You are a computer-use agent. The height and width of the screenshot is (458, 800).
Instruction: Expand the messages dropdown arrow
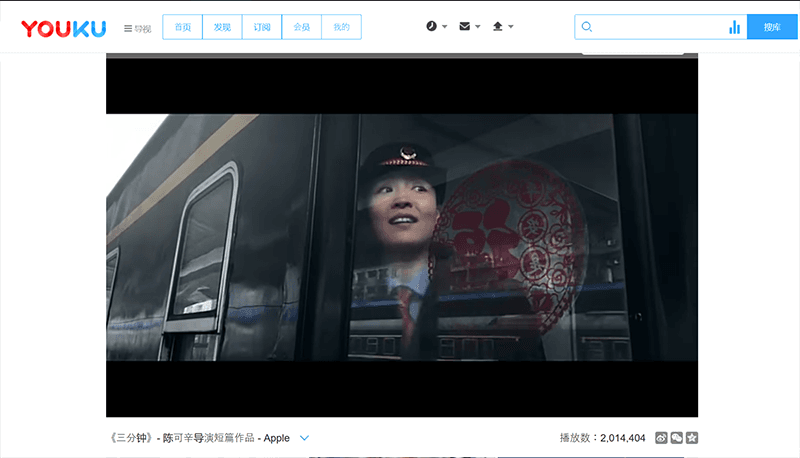(x=477, y=27)
